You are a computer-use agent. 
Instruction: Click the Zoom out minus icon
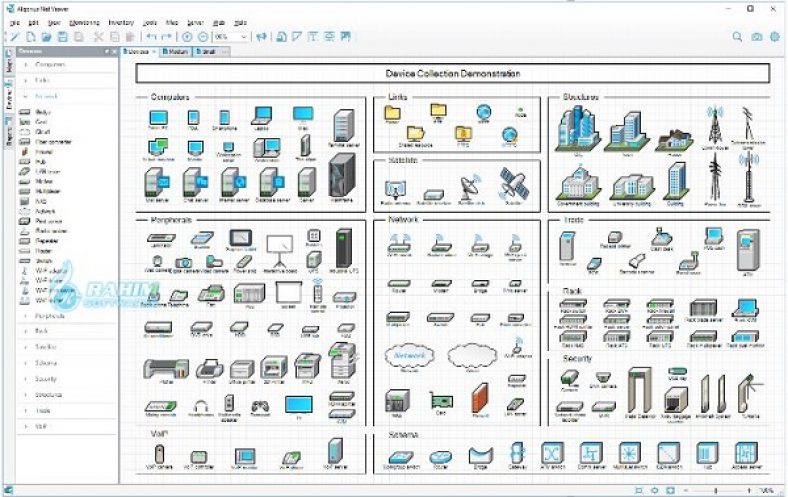(203, 37)
